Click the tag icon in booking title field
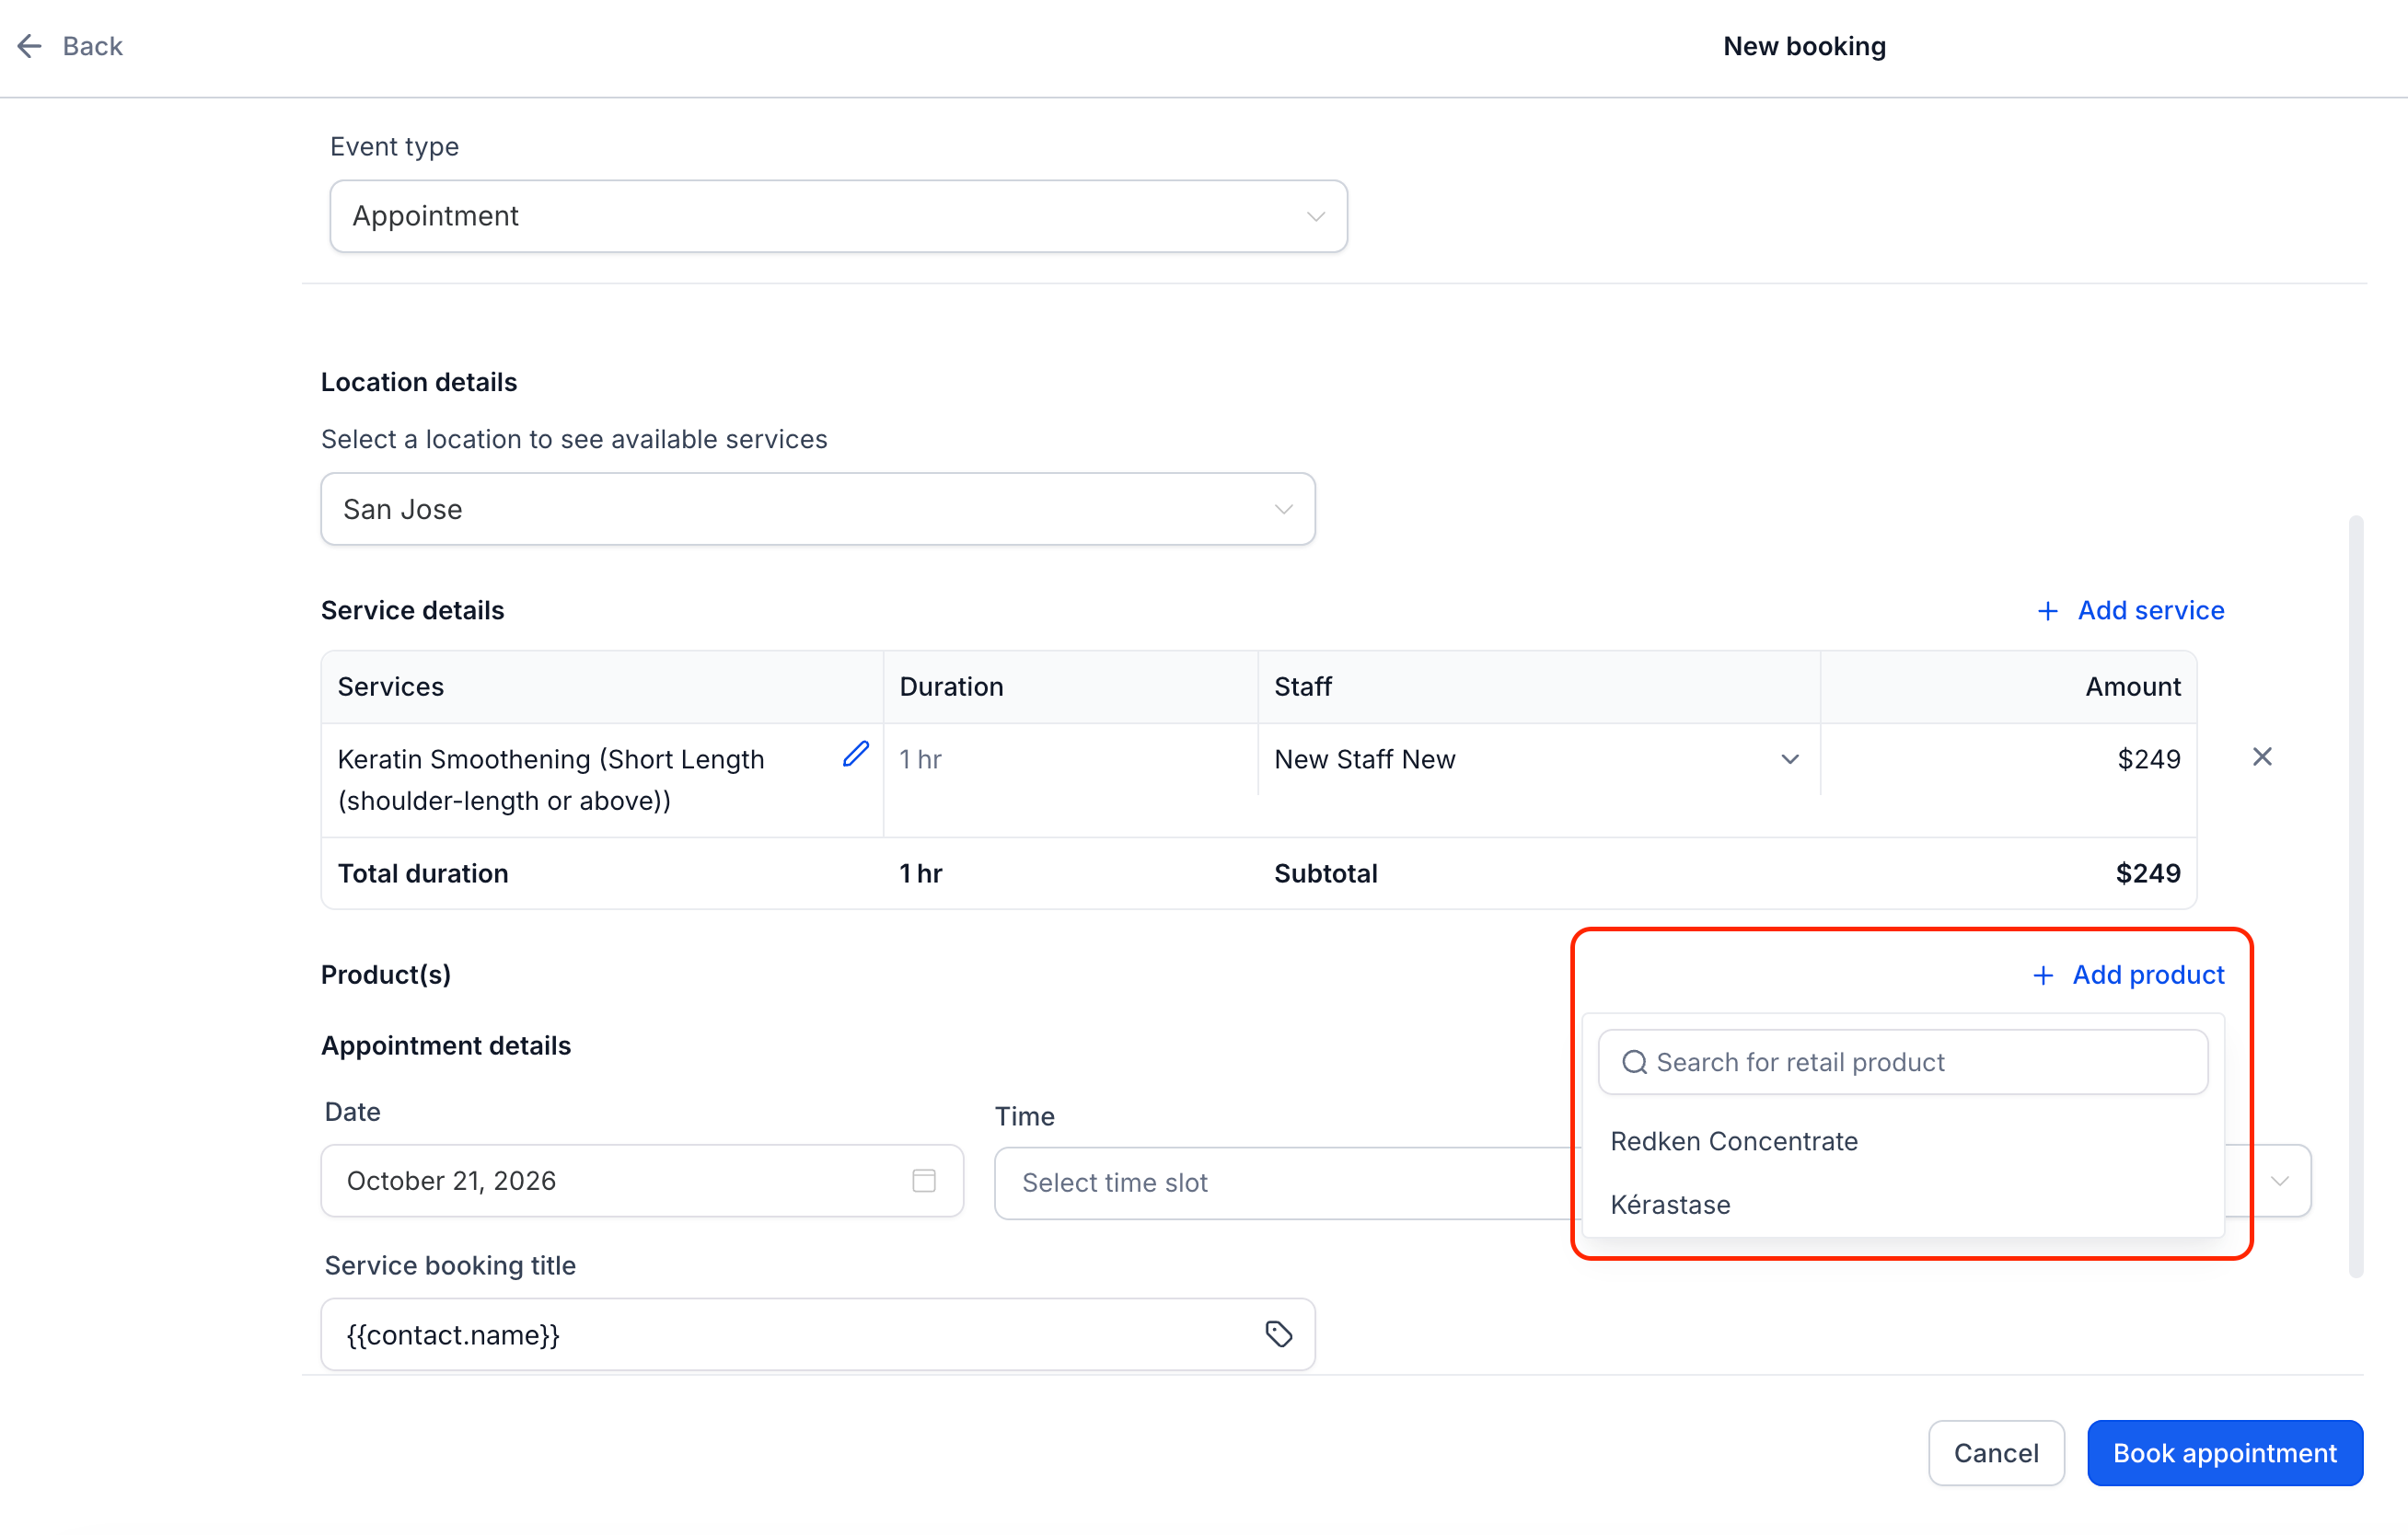Viewport: 2408px width, 1535px height. click(x=1279, y=1334)
